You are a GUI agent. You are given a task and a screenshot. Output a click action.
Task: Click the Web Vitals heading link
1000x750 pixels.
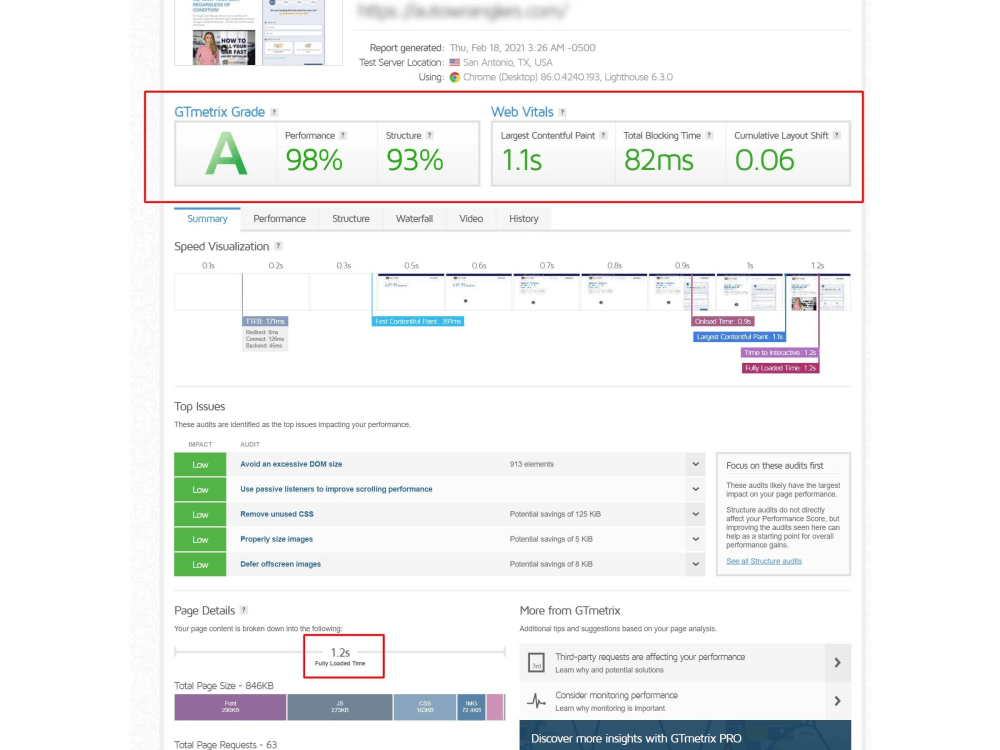click(522, 112)
